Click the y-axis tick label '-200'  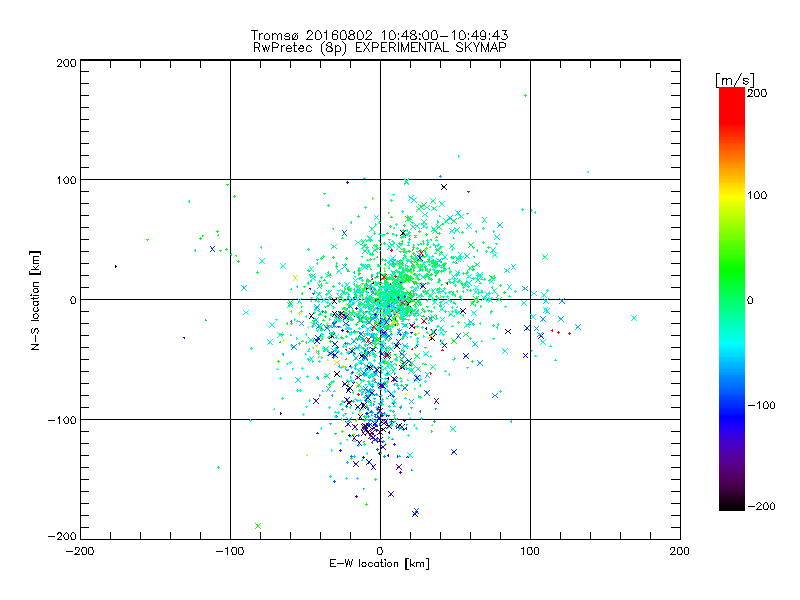[x=63, y=536]
